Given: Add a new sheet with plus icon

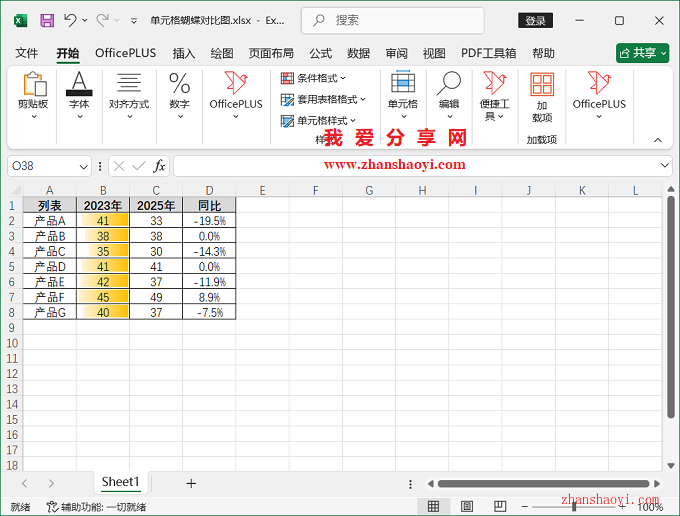Looking at the screenshot, I should coord(191,483).
